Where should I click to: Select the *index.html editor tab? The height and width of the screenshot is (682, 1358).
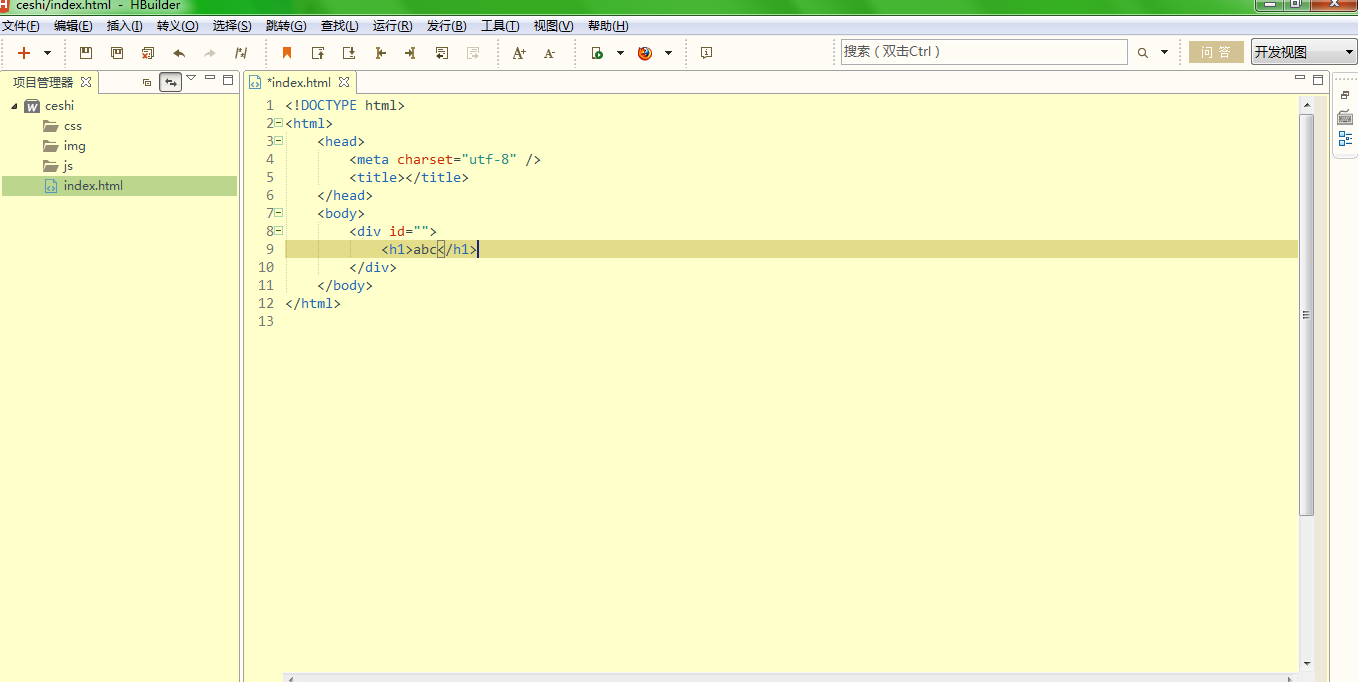(298, 82)
